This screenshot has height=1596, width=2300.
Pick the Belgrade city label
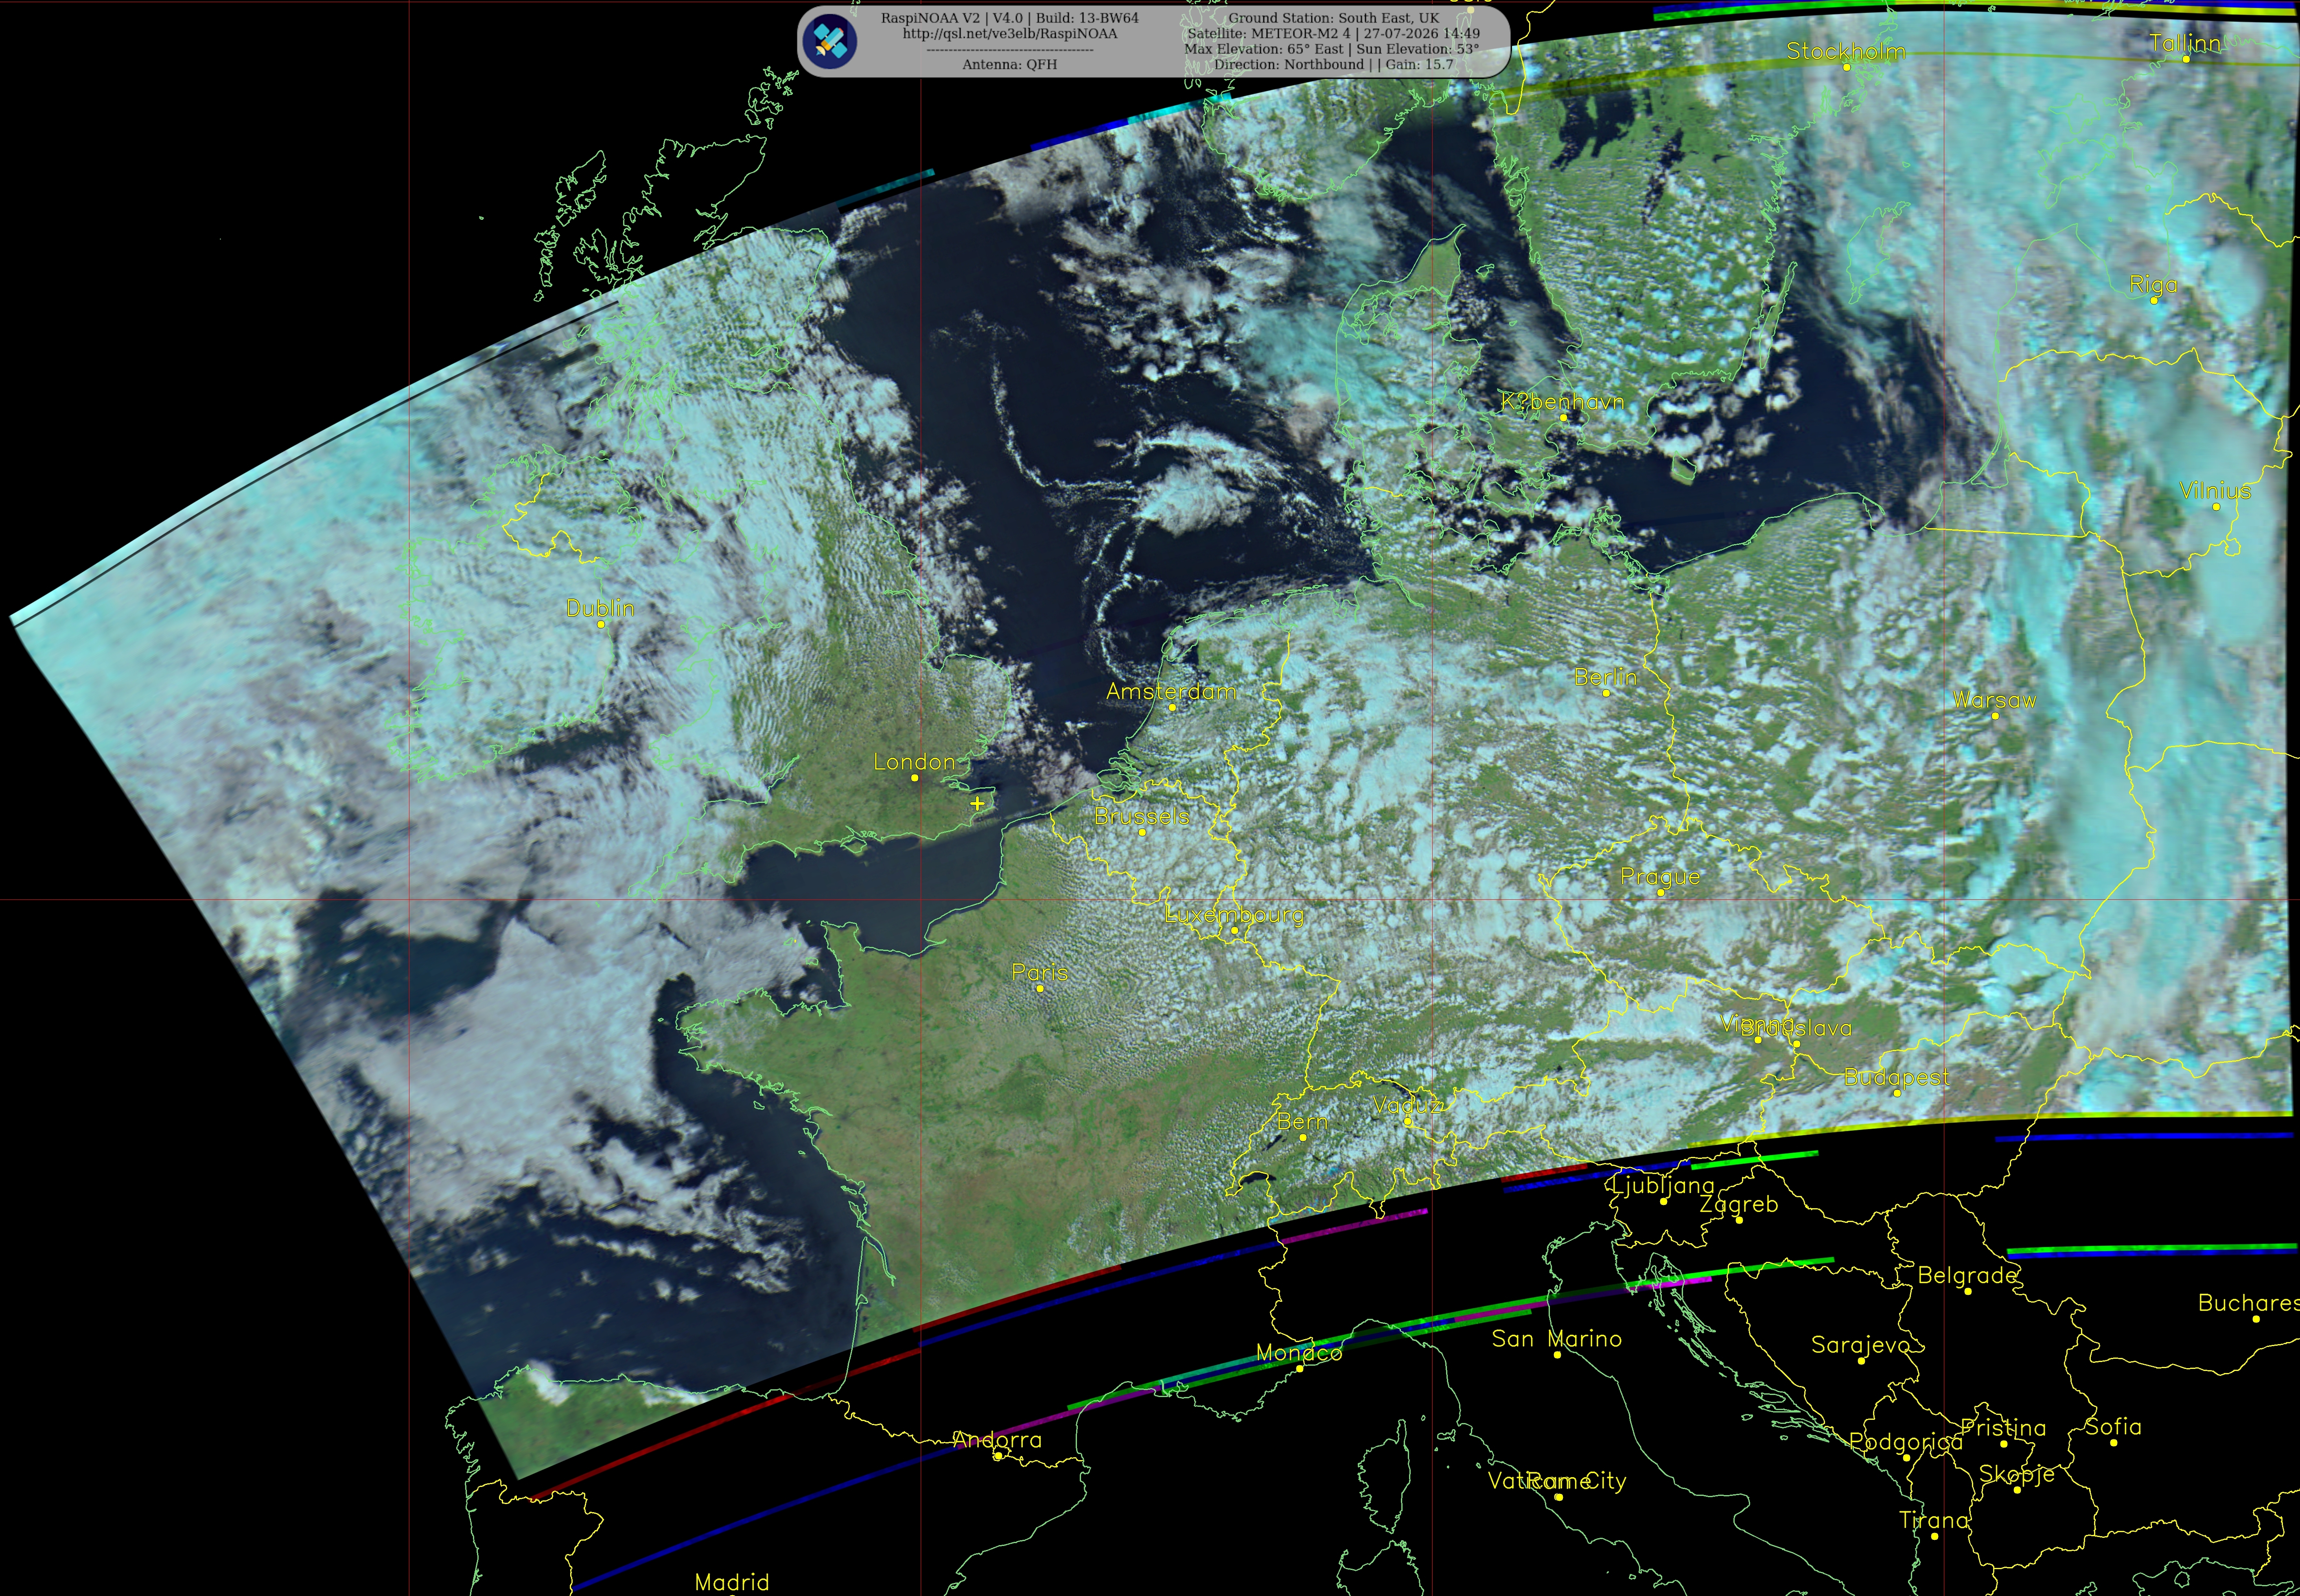click(x=1967, y=1276)
